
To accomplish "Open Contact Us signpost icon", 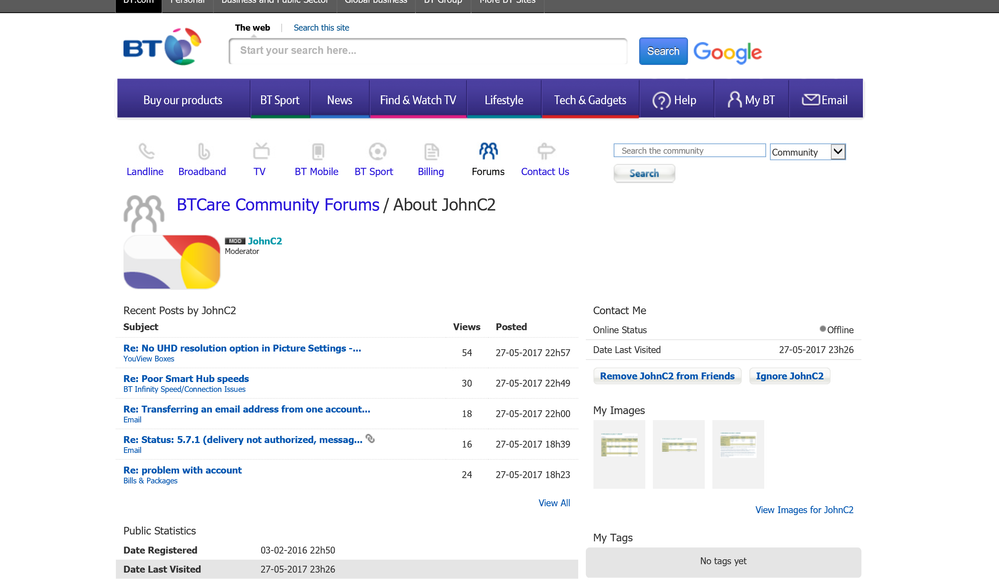I will [545, 151].
